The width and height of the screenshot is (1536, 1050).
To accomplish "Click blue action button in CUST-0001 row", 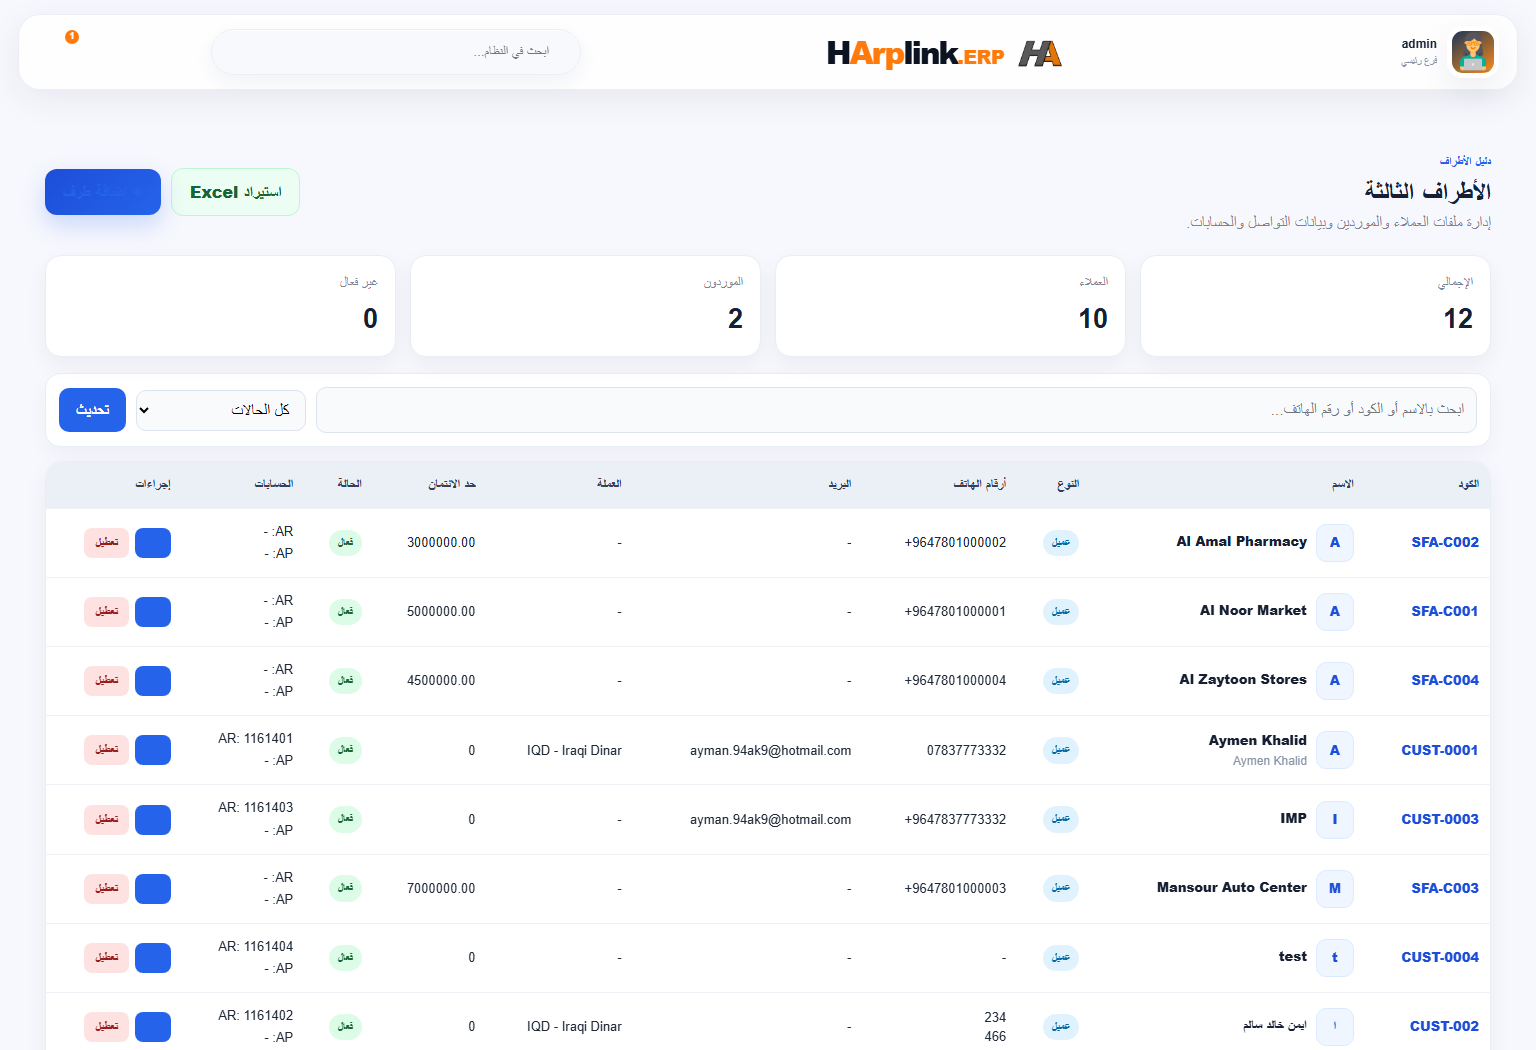I will 153,750.
